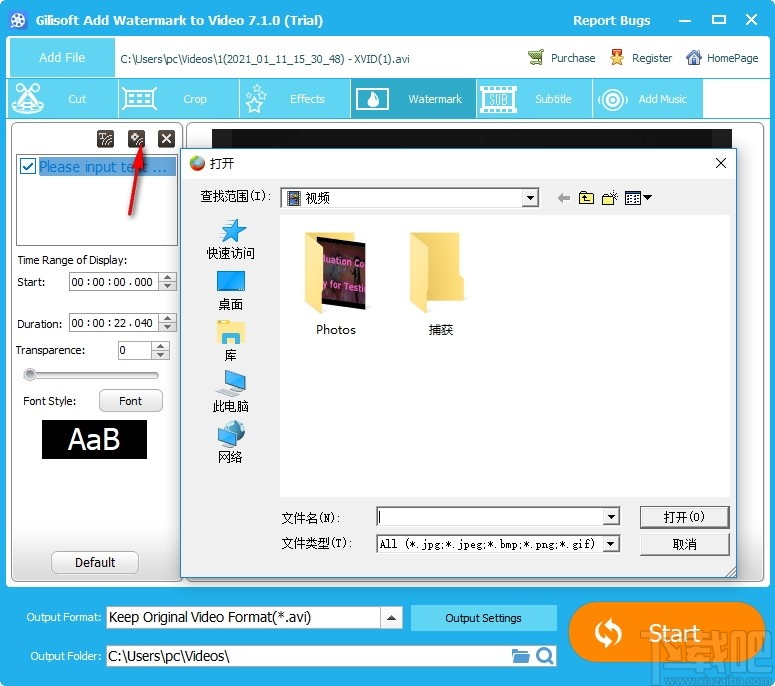Select Libraries (库) in dialog sidebar
Viewport: 775px width, 686px height.
pos(230,342)
